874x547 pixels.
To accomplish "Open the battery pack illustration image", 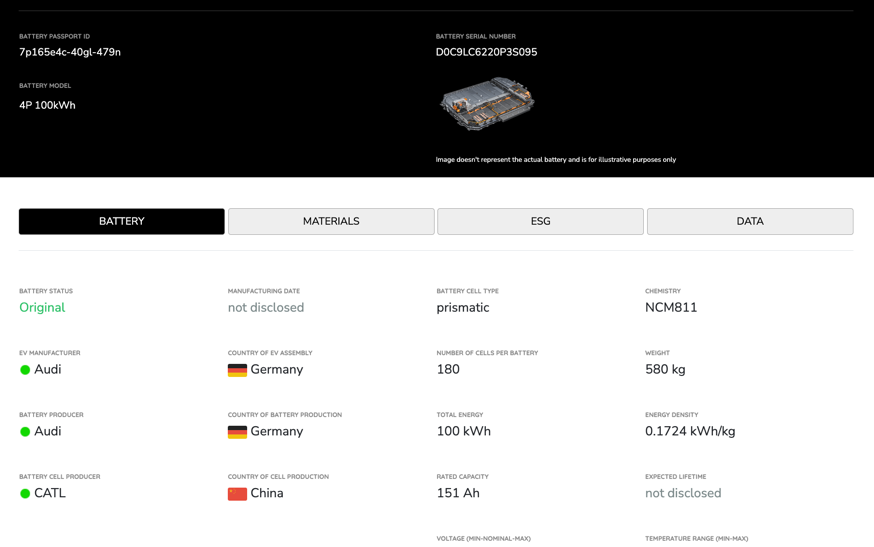I will 487,104.
